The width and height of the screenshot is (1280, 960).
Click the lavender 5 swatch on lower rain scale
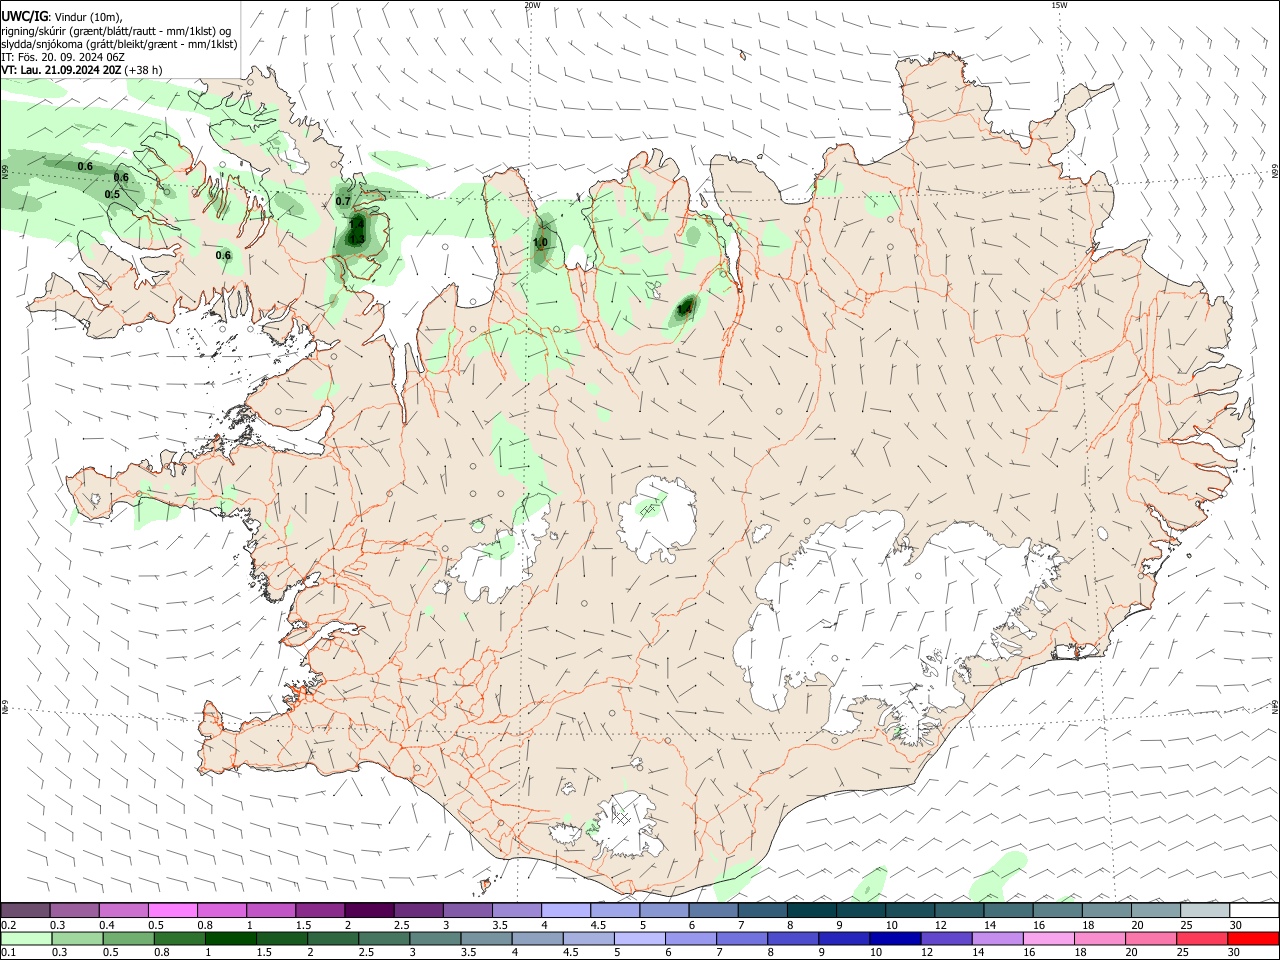[x=638, y=938]
